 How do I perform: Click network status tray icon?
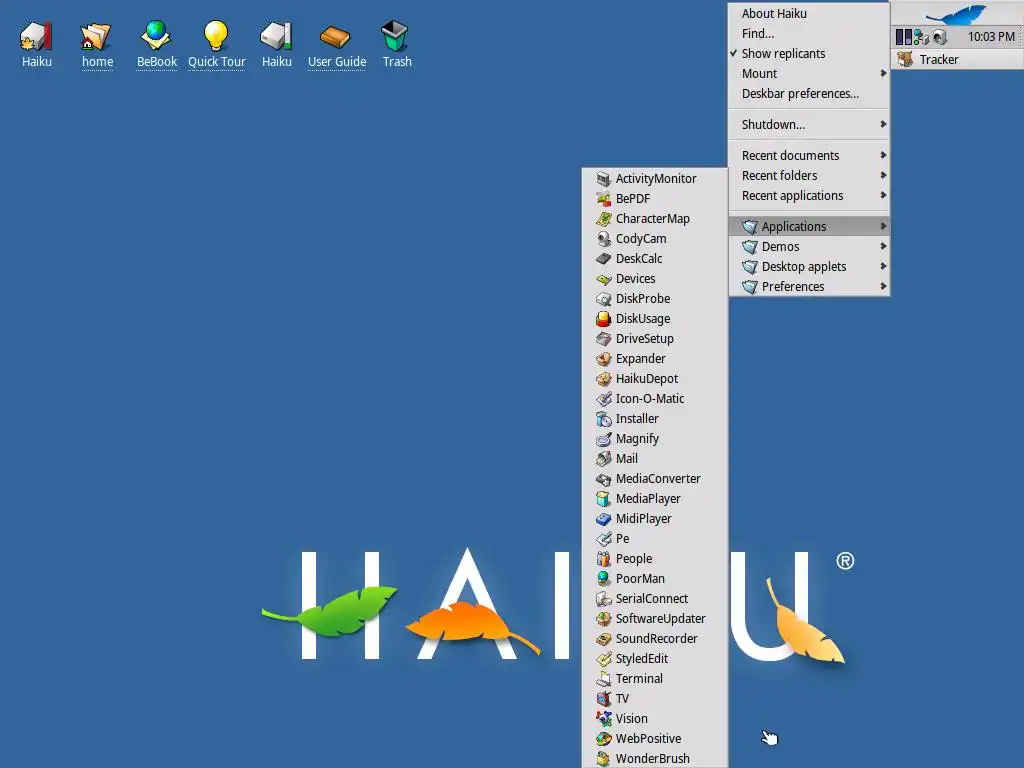(921, 37)
